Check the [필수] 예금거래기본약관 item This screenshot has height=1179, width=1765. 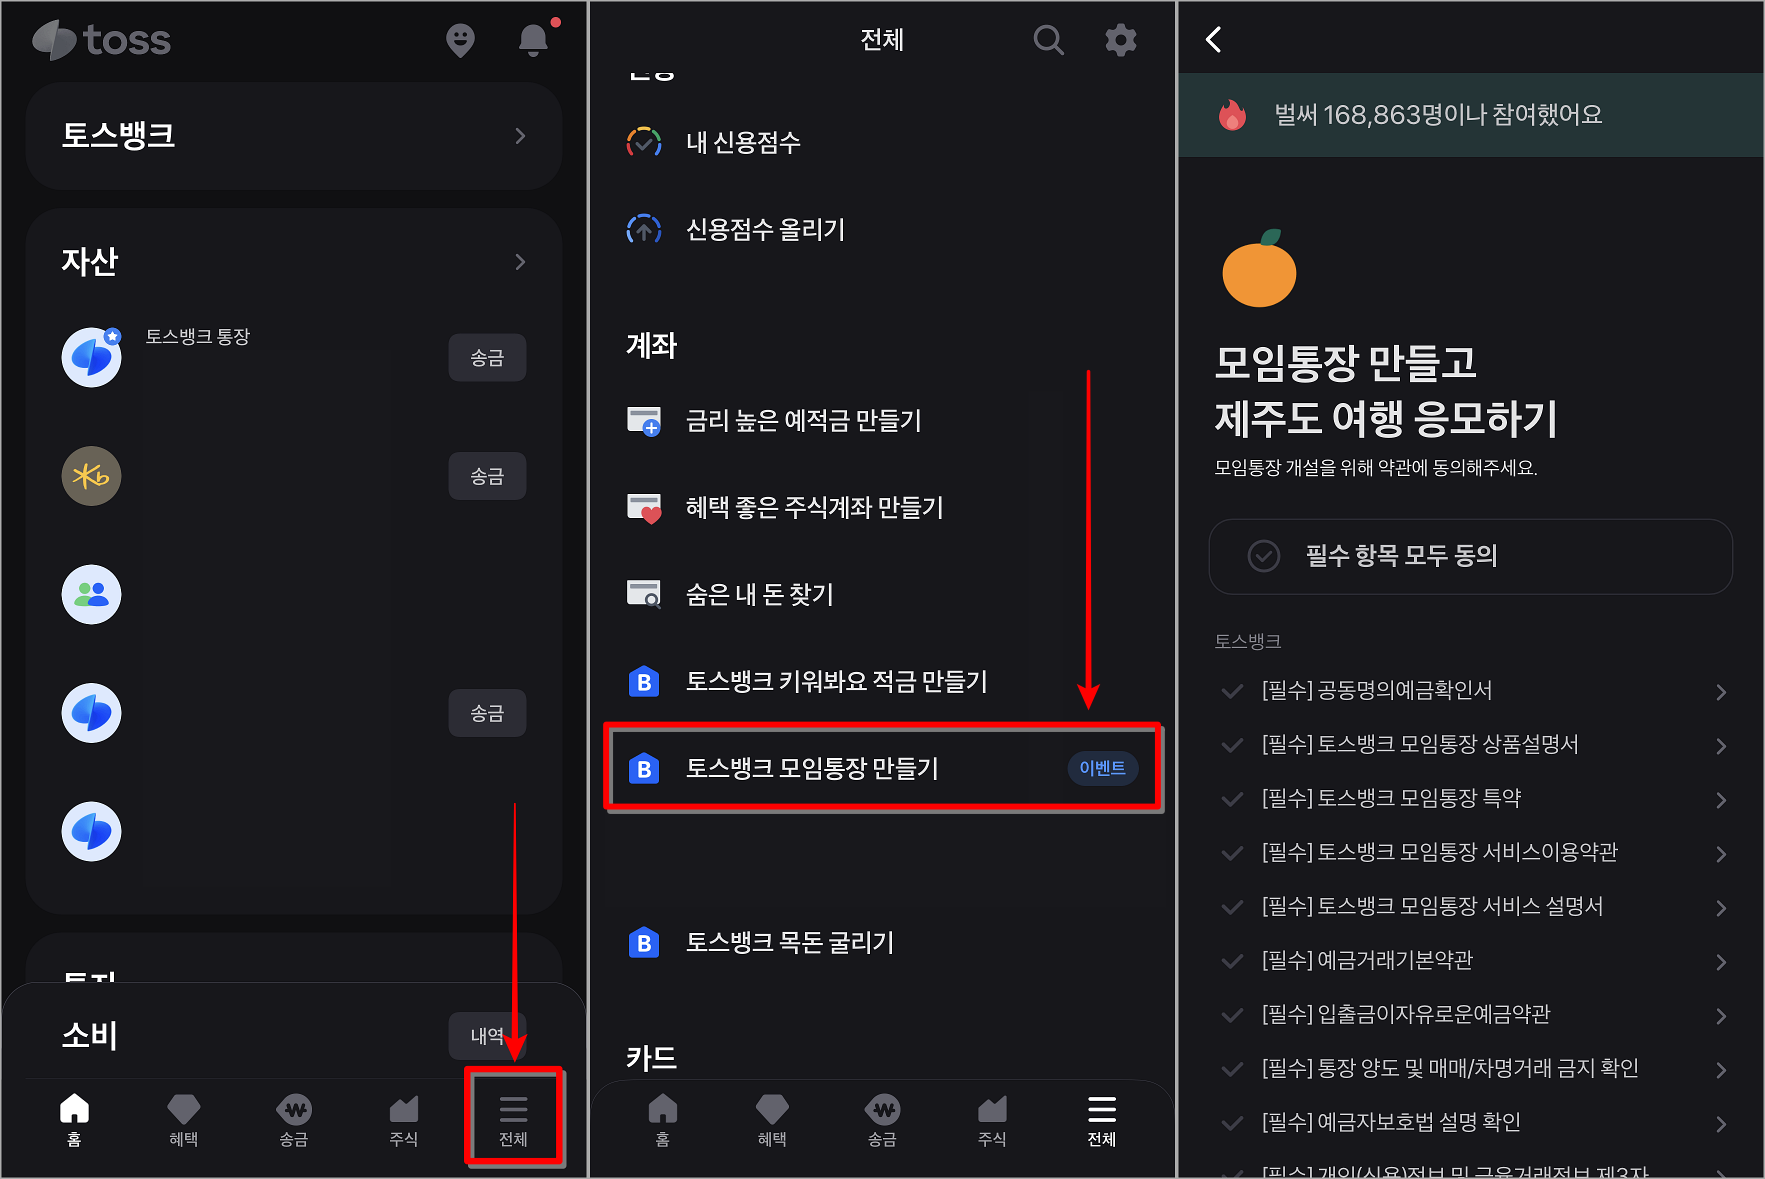[x=1232, y=961]
